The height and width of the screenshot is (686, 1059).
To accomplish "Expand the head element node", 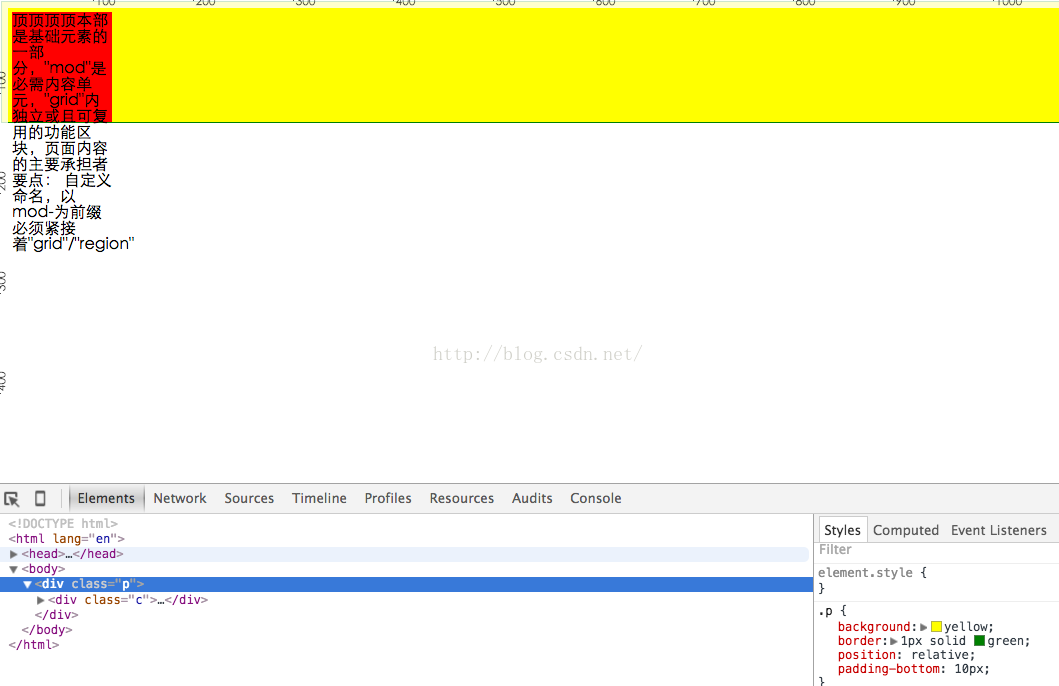I will tap(14, 554).
